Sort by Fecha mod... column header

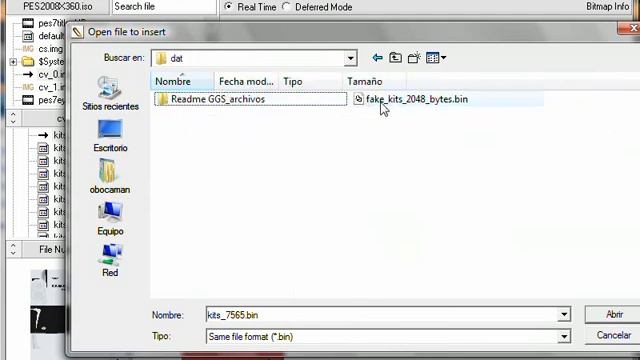coord(246,81)
